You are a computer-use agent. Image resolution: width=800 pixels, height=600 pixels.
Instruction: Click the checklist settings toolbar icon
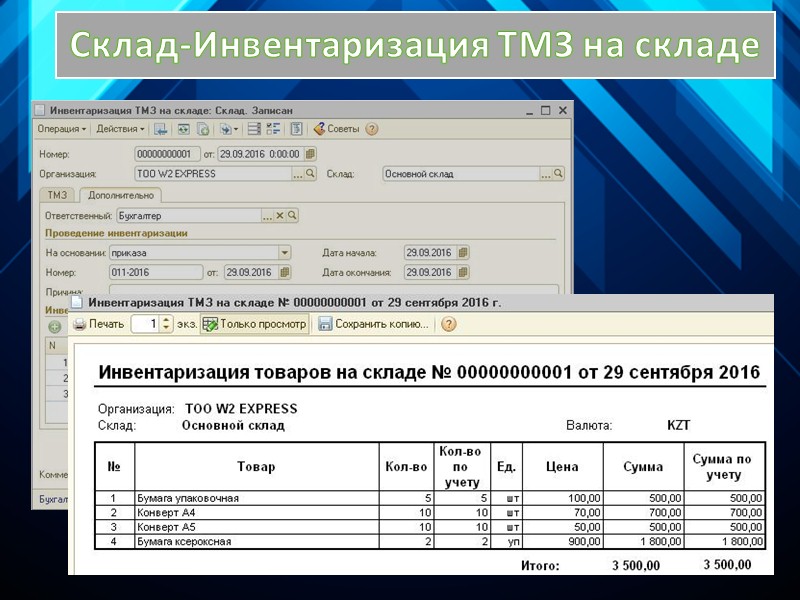click(273, 129)
